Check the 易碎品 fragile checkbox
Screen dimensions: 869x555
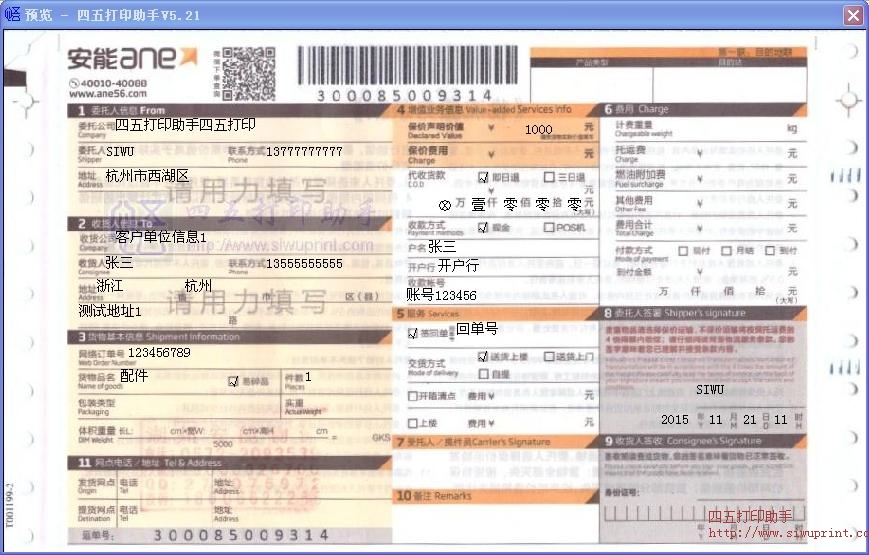click(233, 381)
